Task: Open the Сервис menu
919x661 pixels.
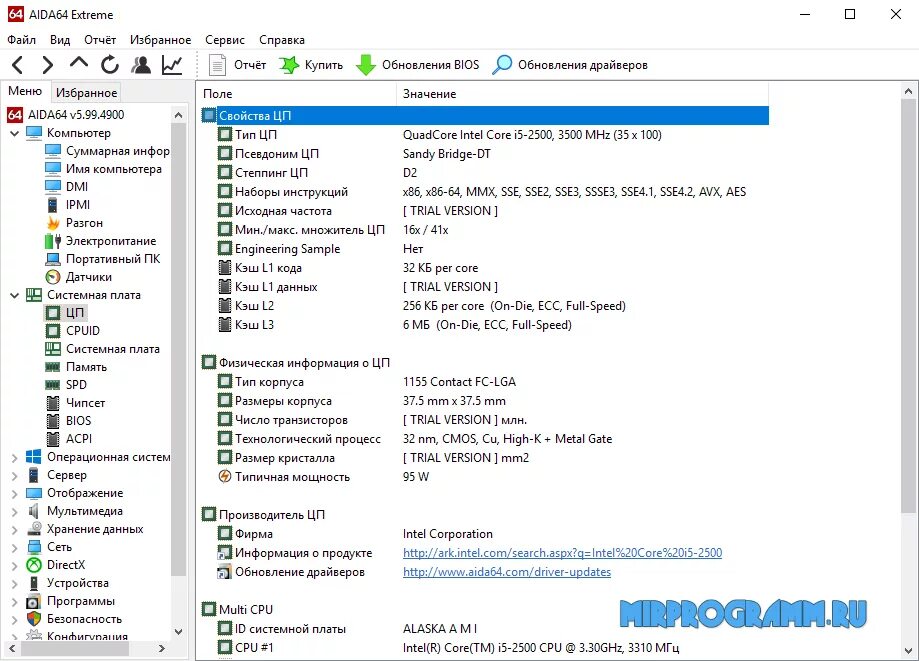Action: [224, 40]
